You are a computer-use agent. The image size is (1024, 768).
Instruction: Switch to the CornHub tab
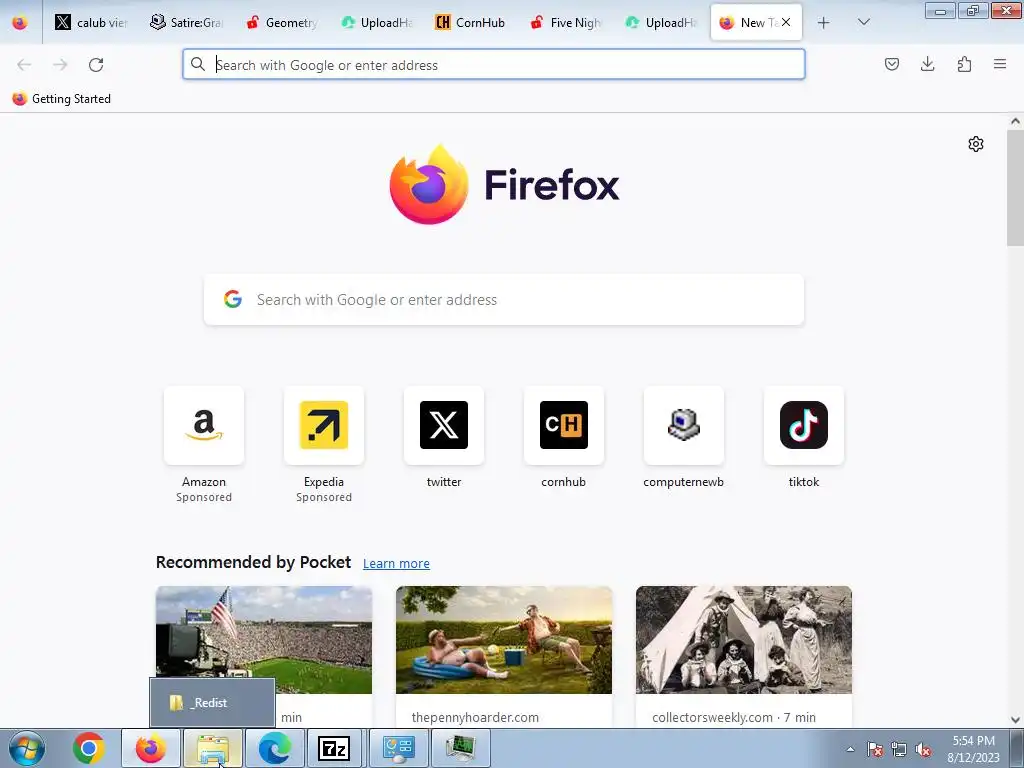[472, 22]
